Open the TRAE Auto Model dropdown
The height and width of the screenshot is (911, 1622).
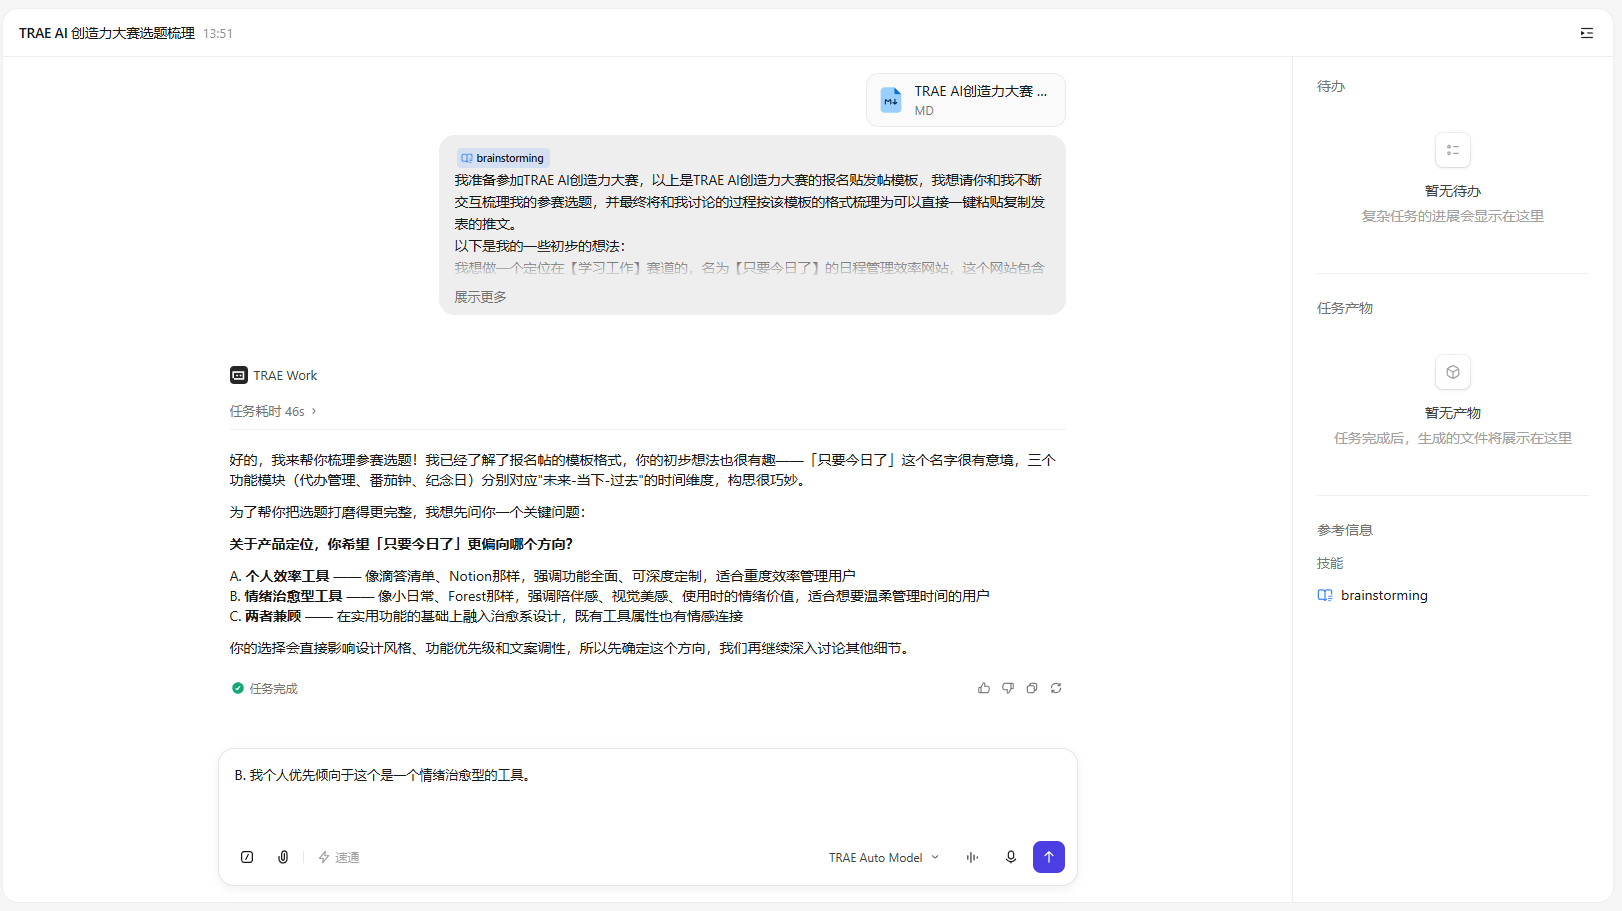click(x=884, y=857)
